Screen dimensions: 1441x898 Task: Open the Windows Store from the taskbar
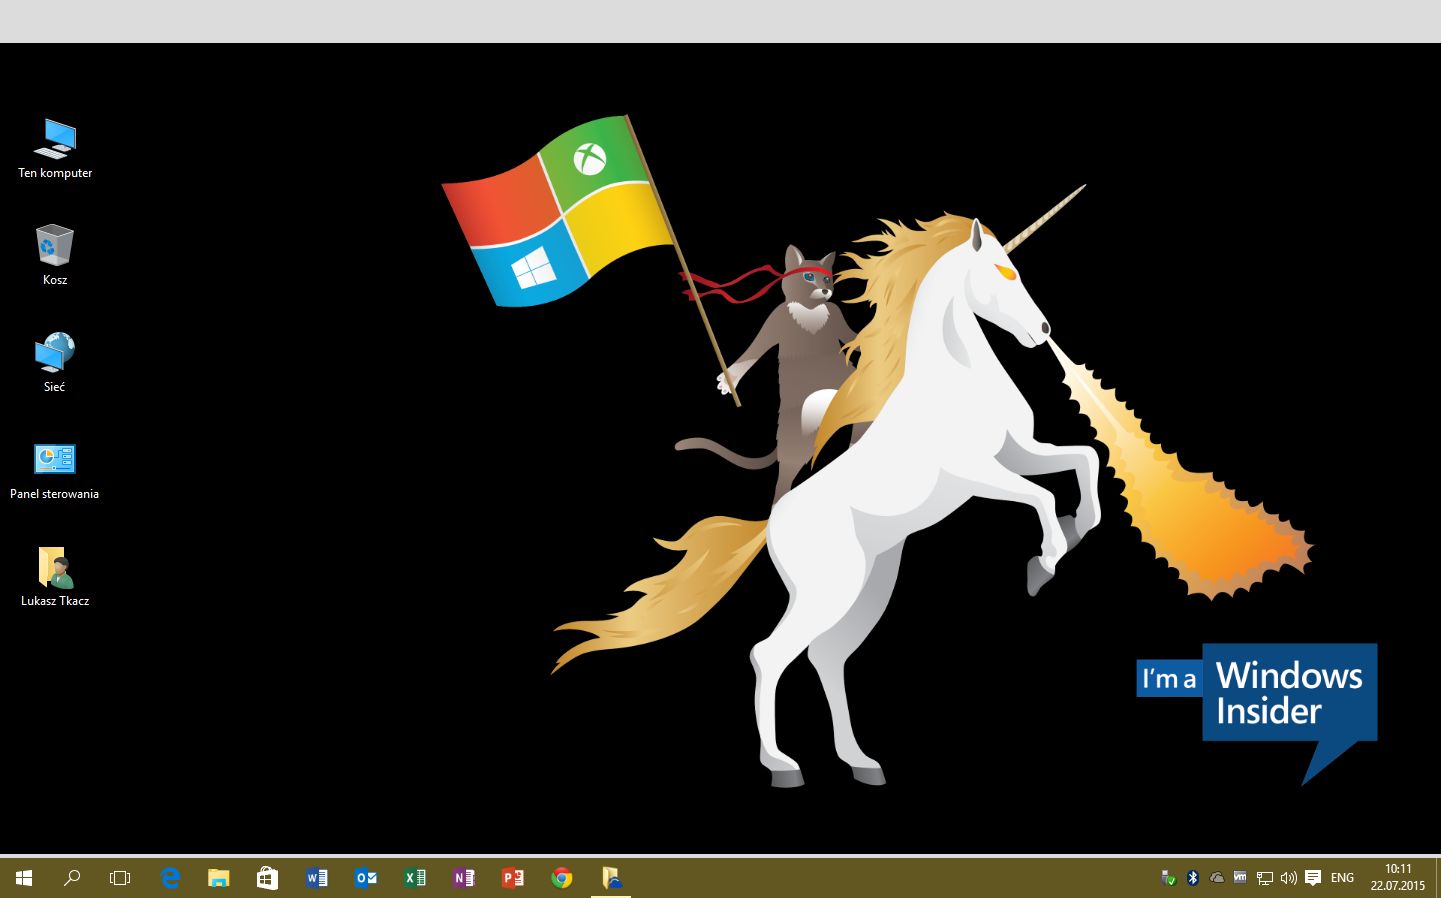(267, 878)
